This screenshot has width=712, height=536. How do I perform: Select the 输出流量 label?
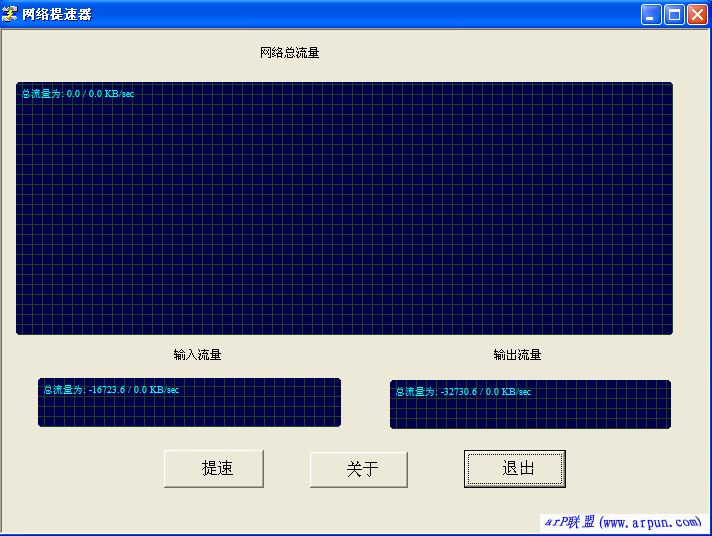(517, 355)
